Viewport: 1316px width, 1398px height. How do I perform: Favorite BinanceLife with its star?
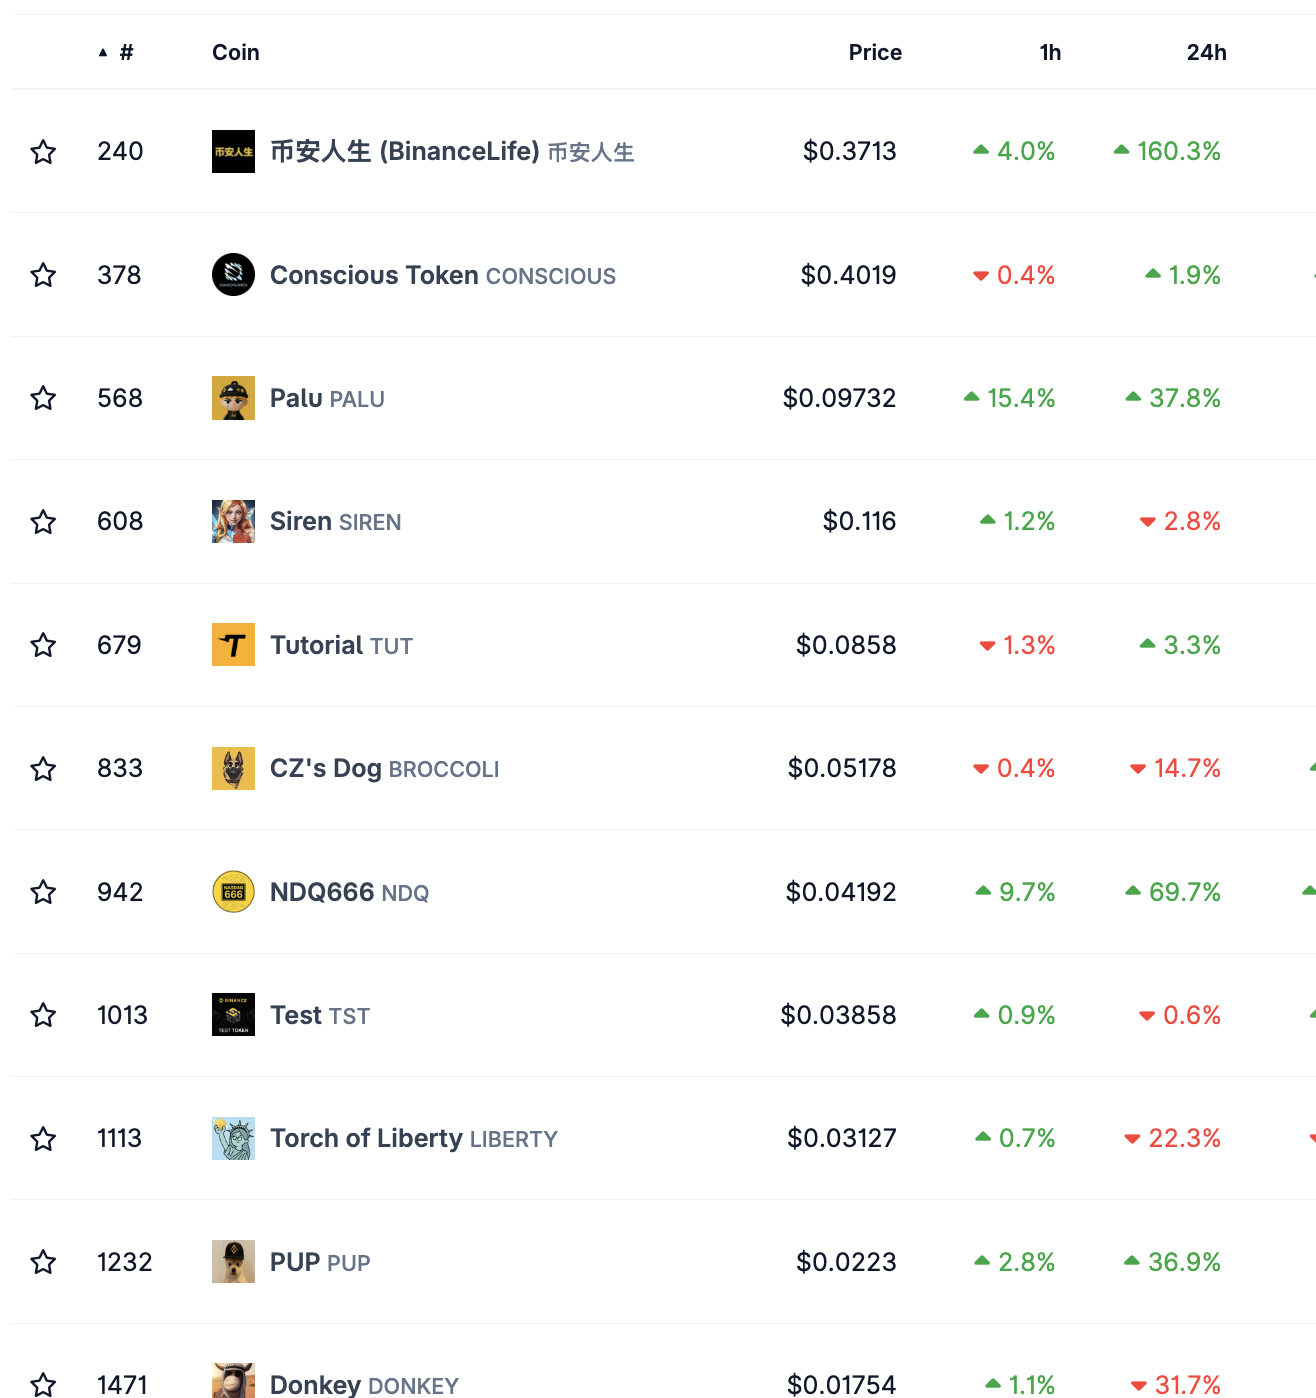(43, 152)
